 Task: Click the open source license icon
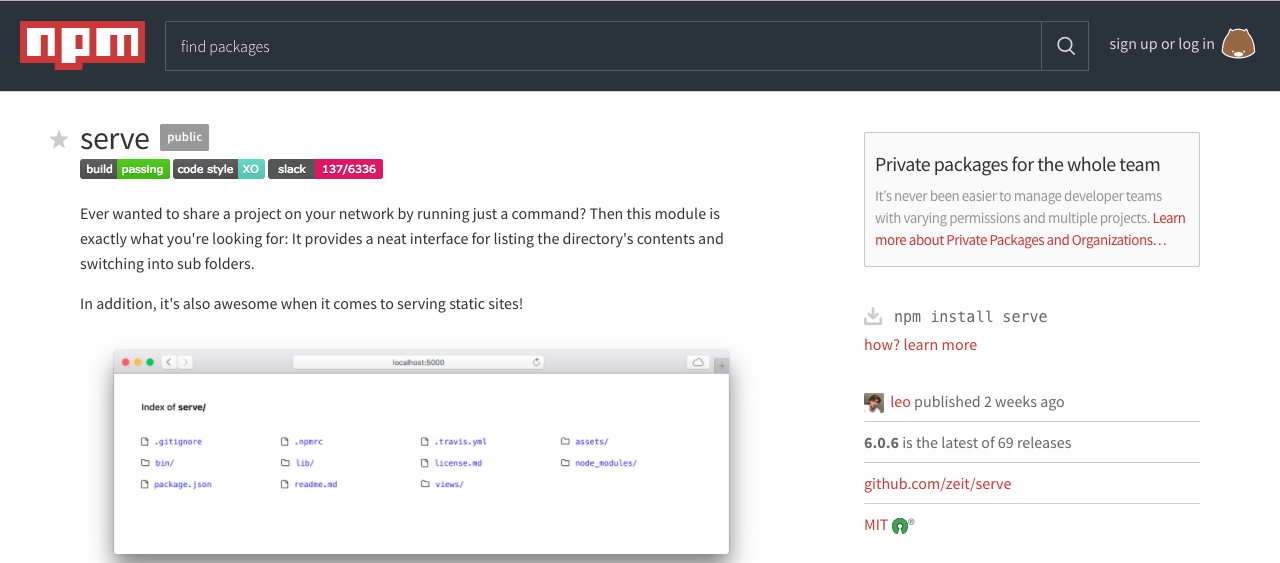click(901, 525)
